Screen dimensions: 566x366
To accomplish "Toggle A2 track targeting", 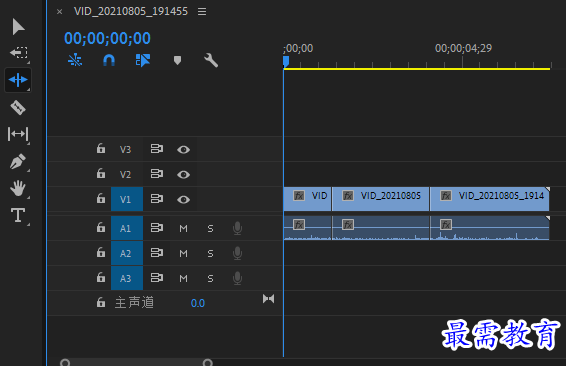I will click(x=127, y=253).
